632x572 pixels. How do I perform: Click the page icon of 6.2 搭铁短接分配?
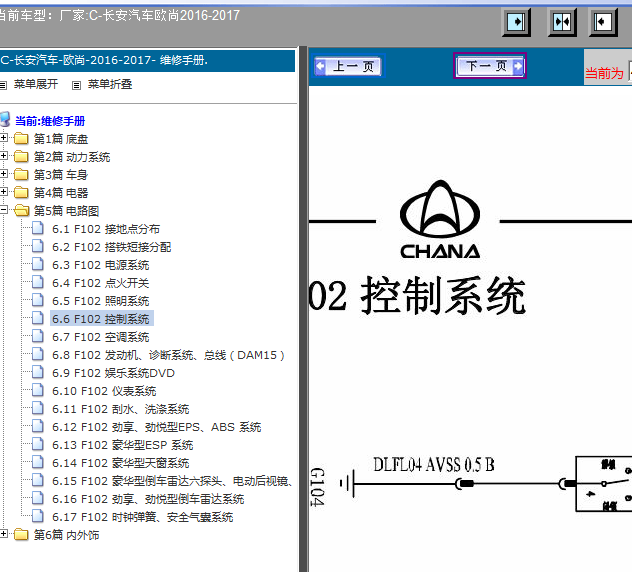pos(38,246)
